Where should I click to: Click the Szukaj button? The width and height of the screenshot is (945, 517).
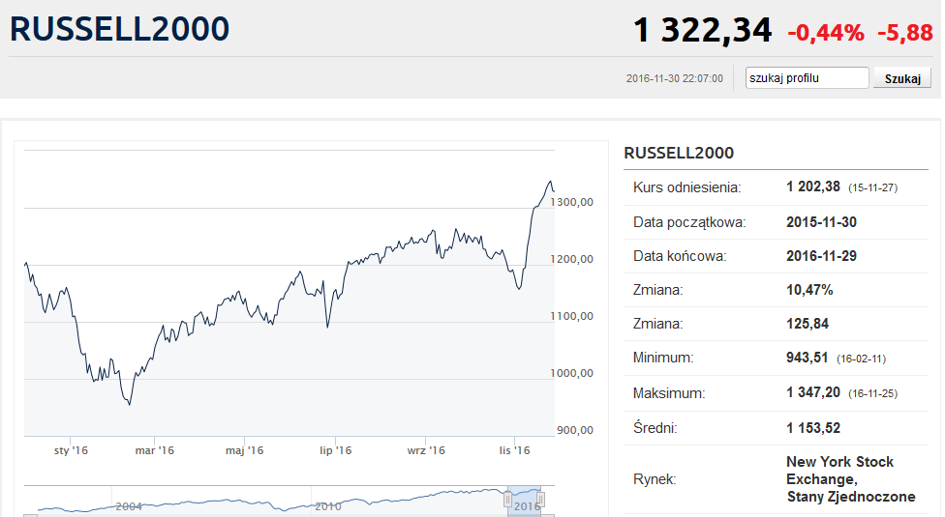tap(902, 78)
